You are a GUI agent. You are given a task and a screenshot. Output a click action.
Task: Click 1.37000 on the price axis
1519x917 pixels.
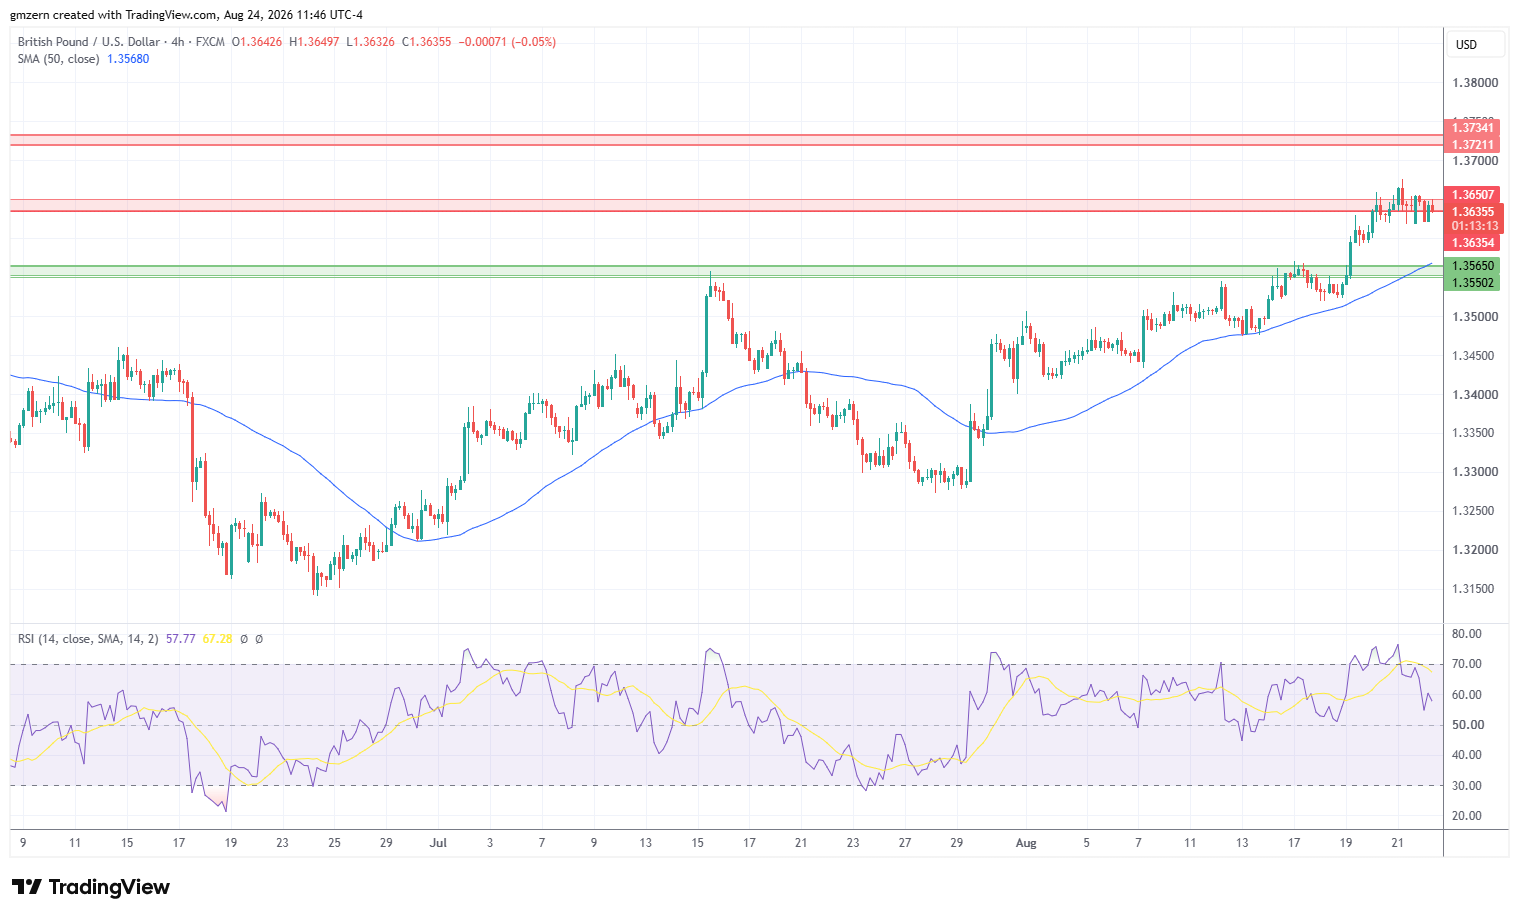pyautogui.click(x=1475, y=161)
